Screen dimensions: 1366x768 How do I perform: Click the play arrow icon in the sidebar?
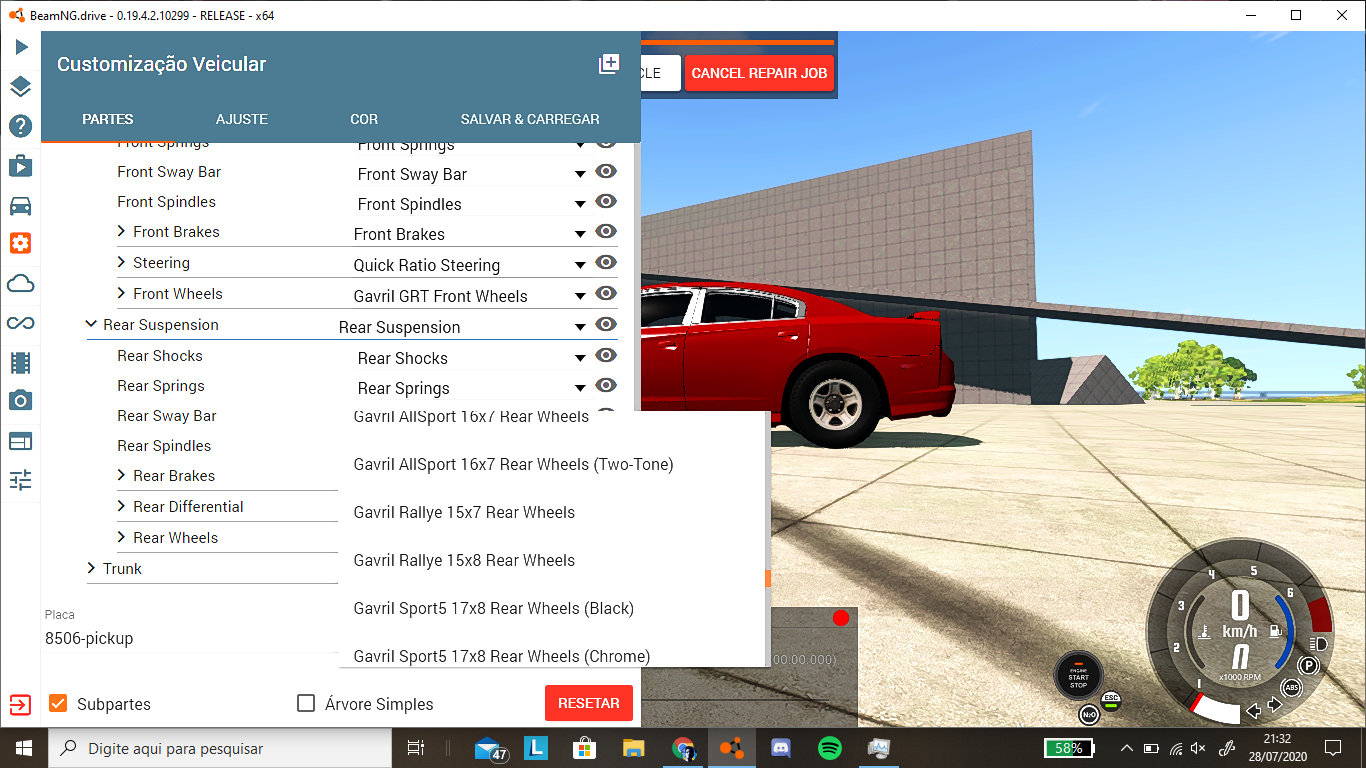[21, 47]
